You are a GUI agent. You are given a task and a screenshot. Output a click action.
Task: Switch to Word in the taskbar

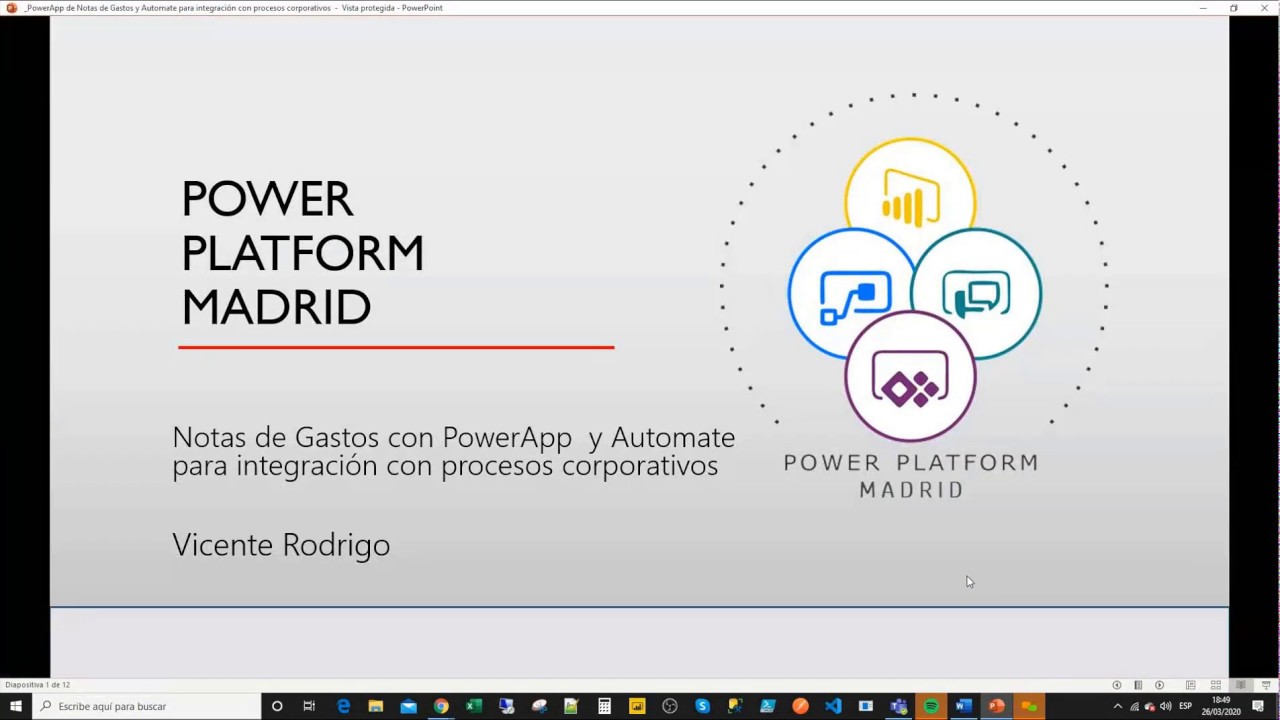pos(963,706)
